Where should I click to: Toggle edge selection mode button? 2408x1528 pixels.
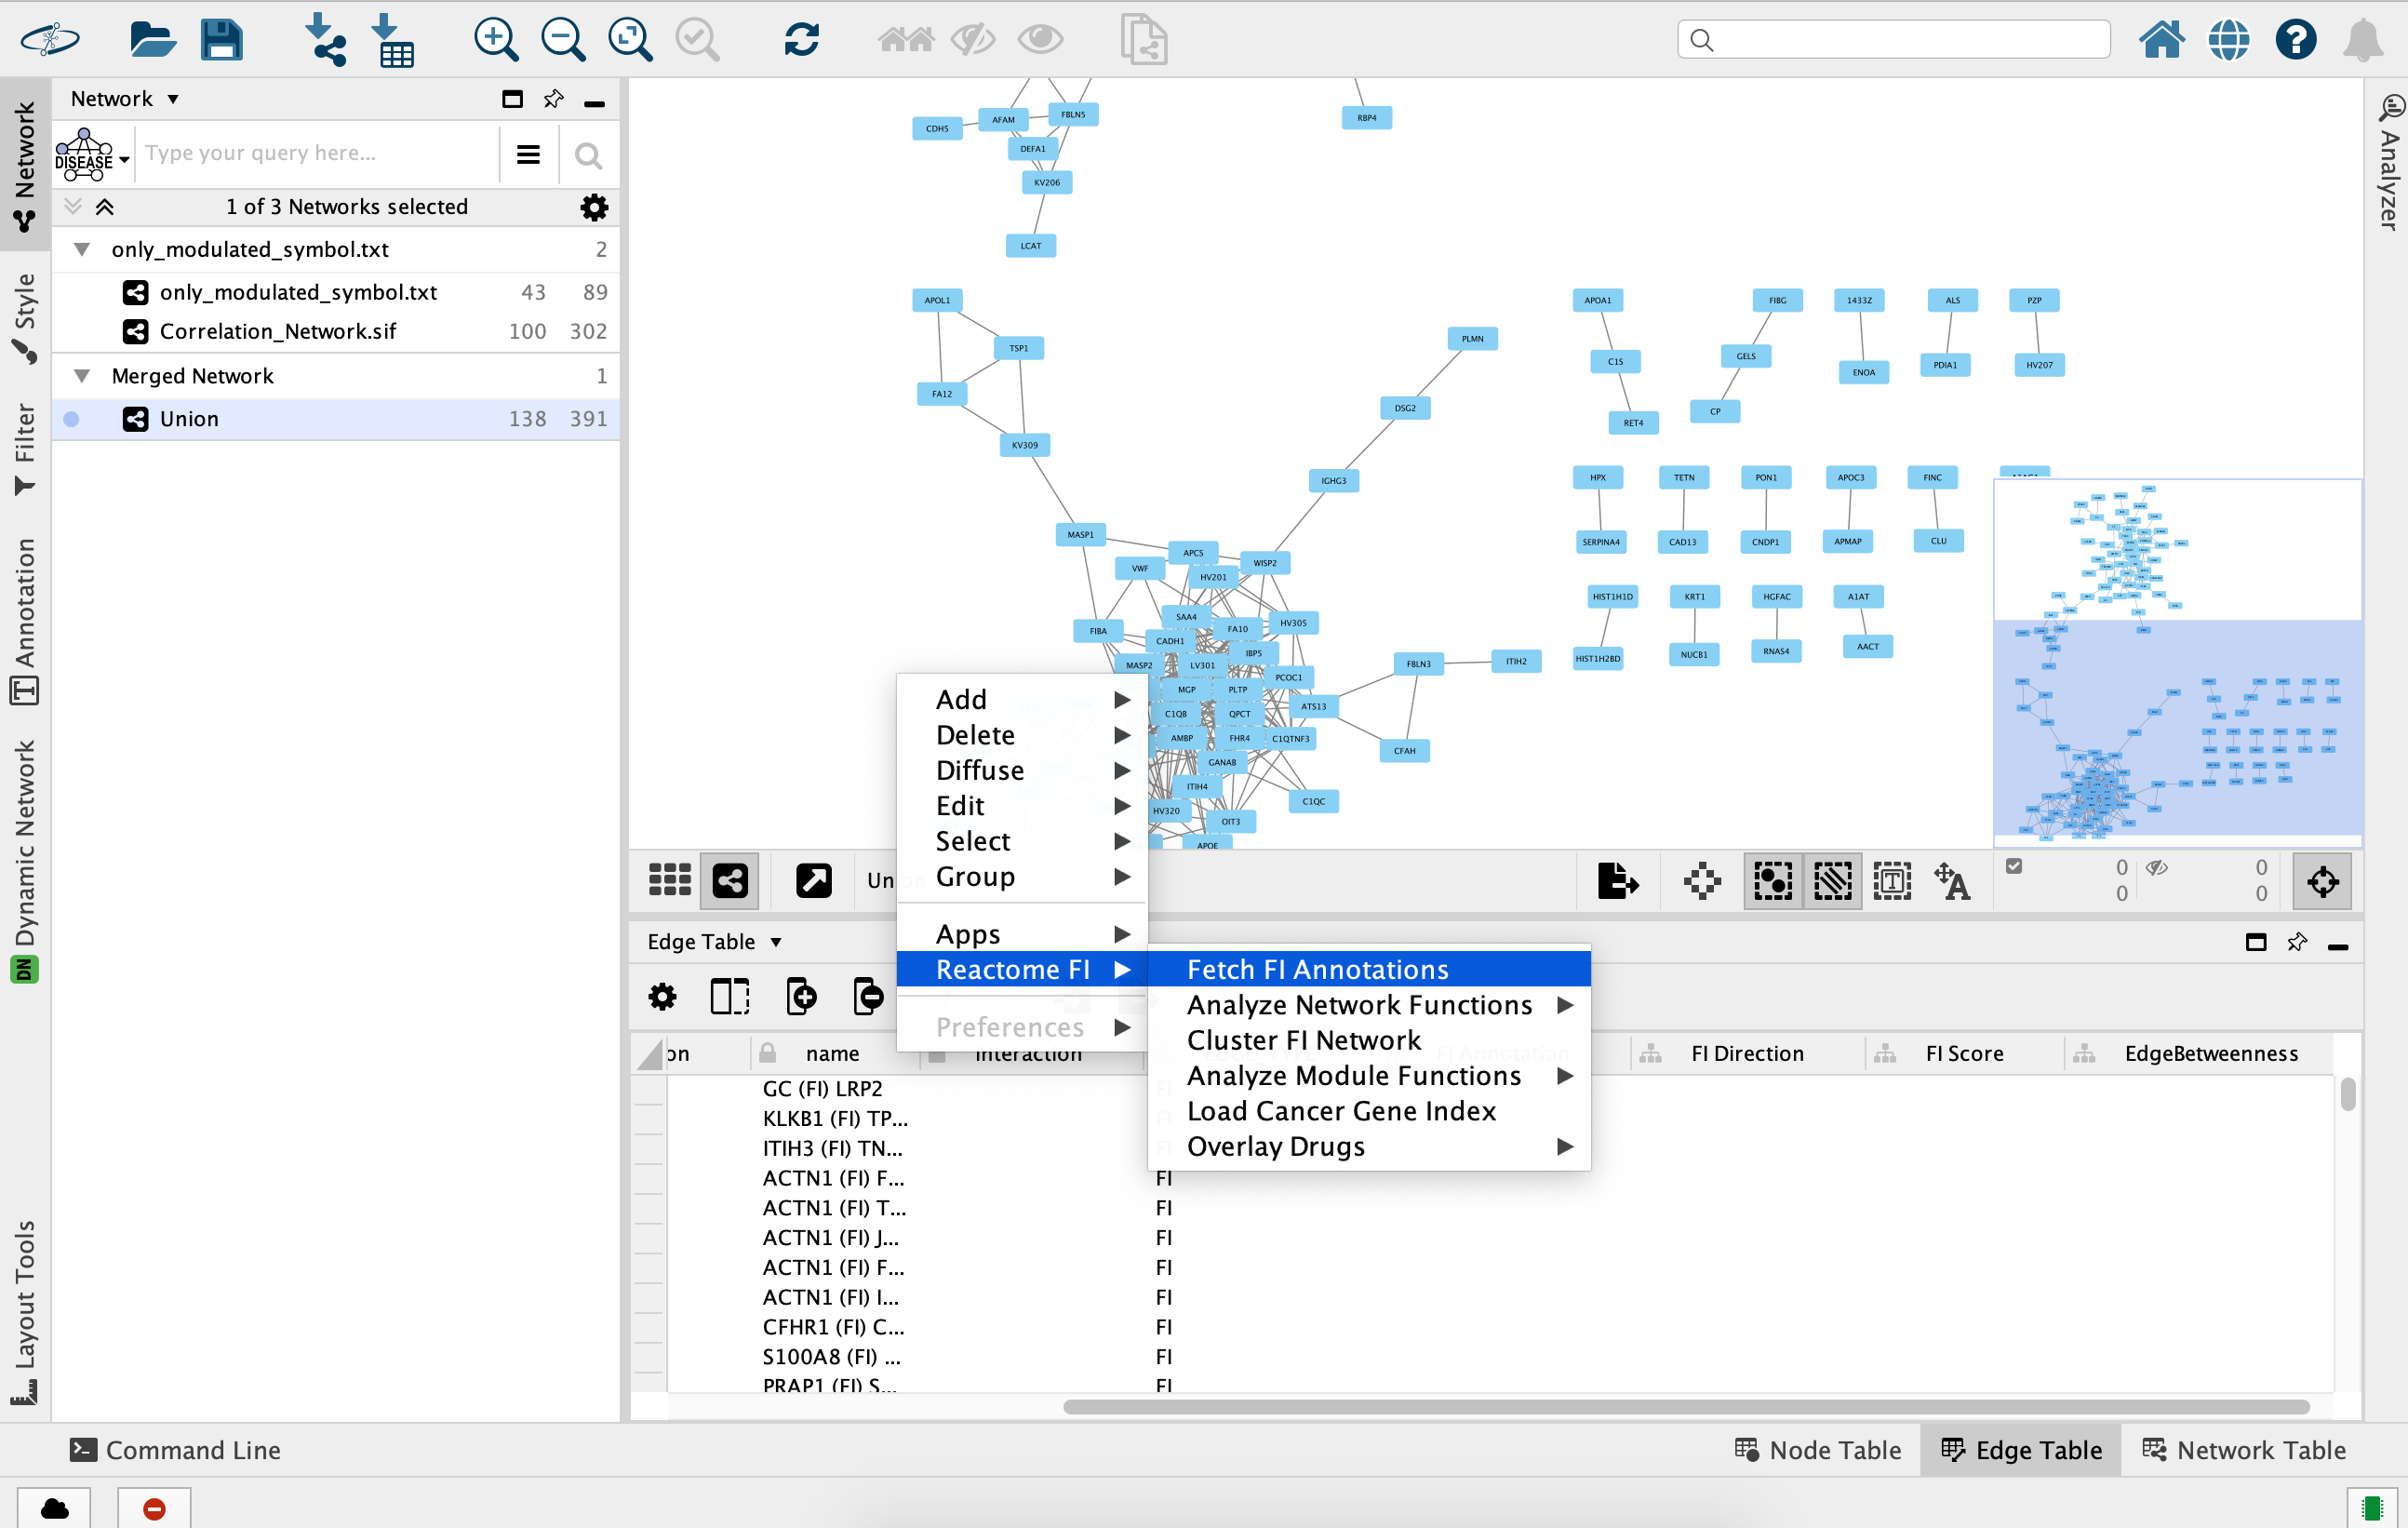(x=1832, y=881)
